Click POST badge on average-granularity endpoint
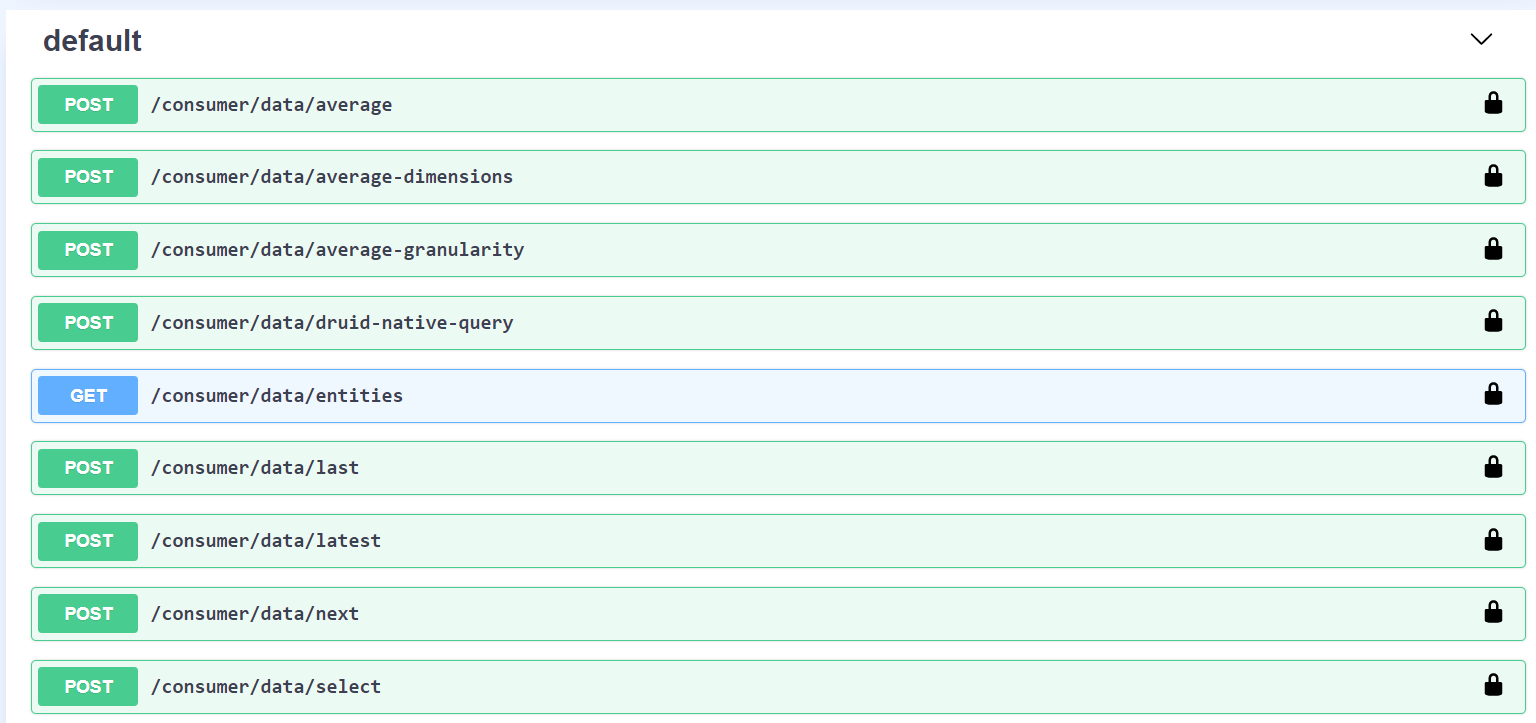1536x723 pixels. (88, 250)
